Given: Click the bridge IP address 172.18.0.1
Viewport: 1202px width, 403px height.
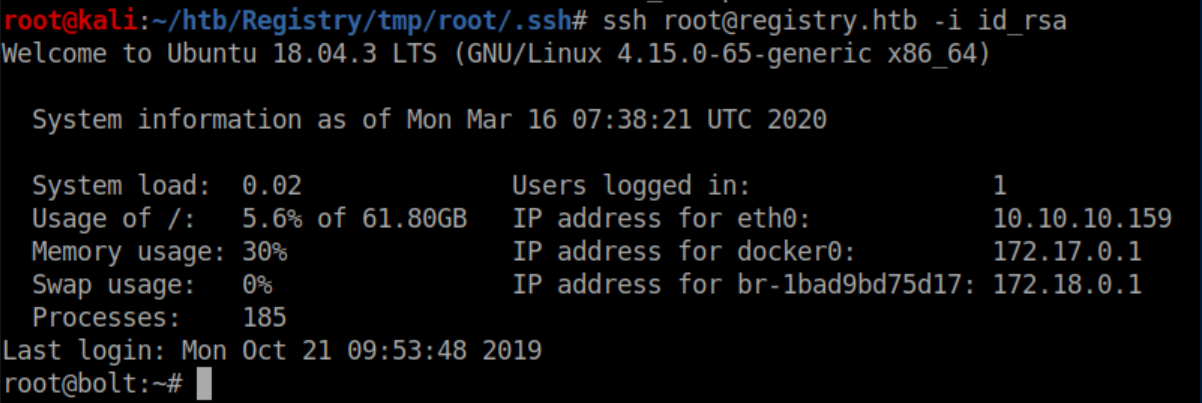Looking at the screenshot, I should 1067,285.
